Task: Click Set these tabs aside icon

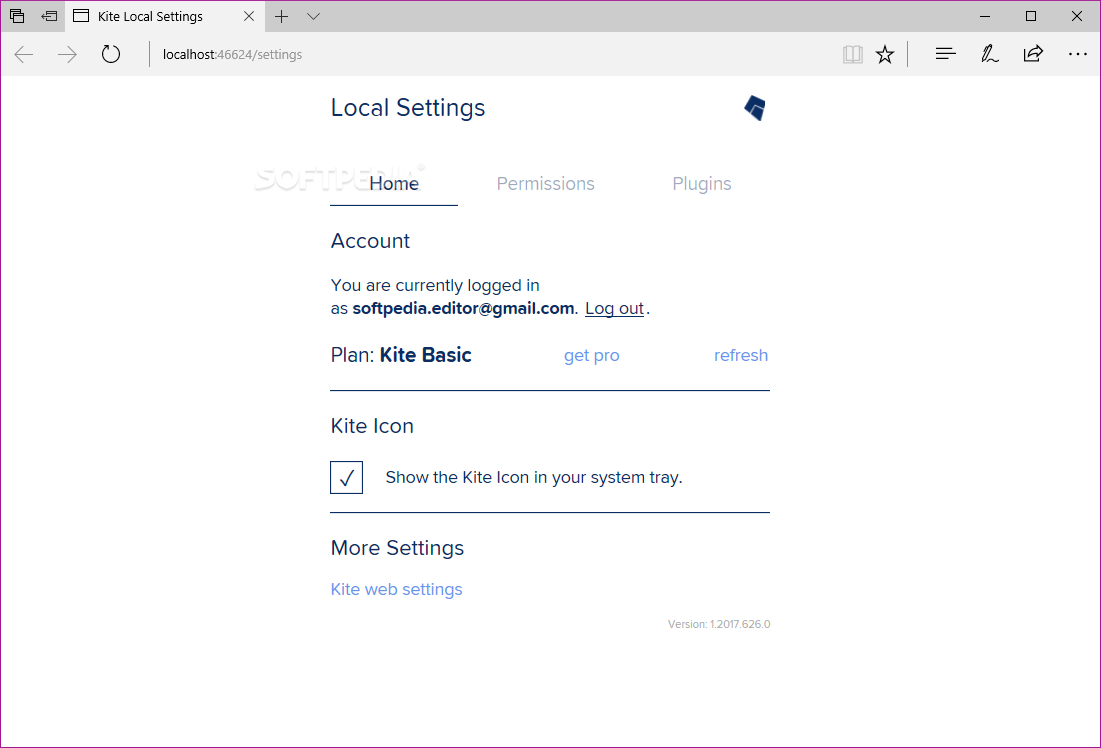Action: click(49, 15)
